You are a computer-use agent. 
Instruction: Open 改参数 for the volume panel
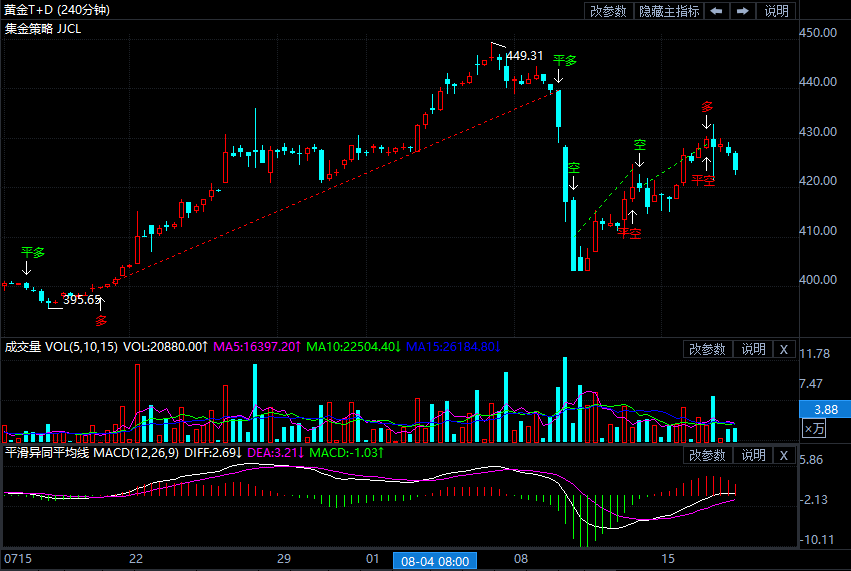708,349
